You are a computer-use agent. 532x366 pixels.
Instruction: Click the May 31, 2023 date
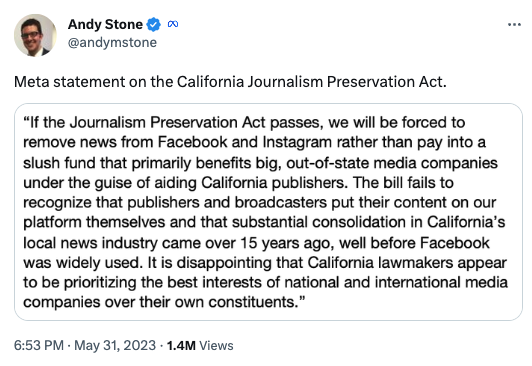115,345
